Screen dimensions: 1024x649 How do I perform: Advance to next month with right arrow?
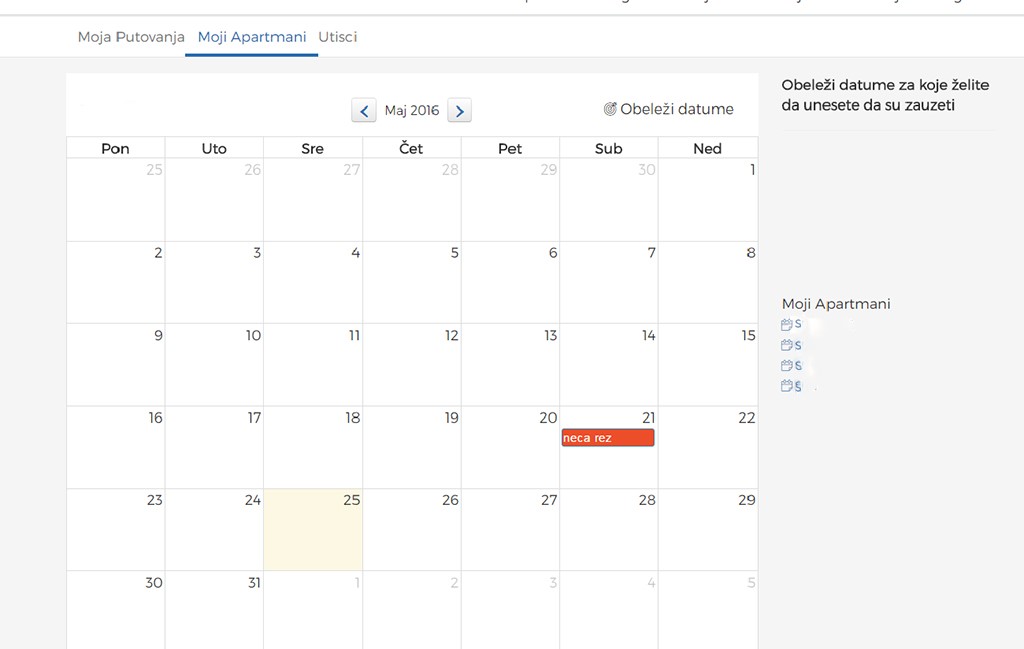pos(459,111)
